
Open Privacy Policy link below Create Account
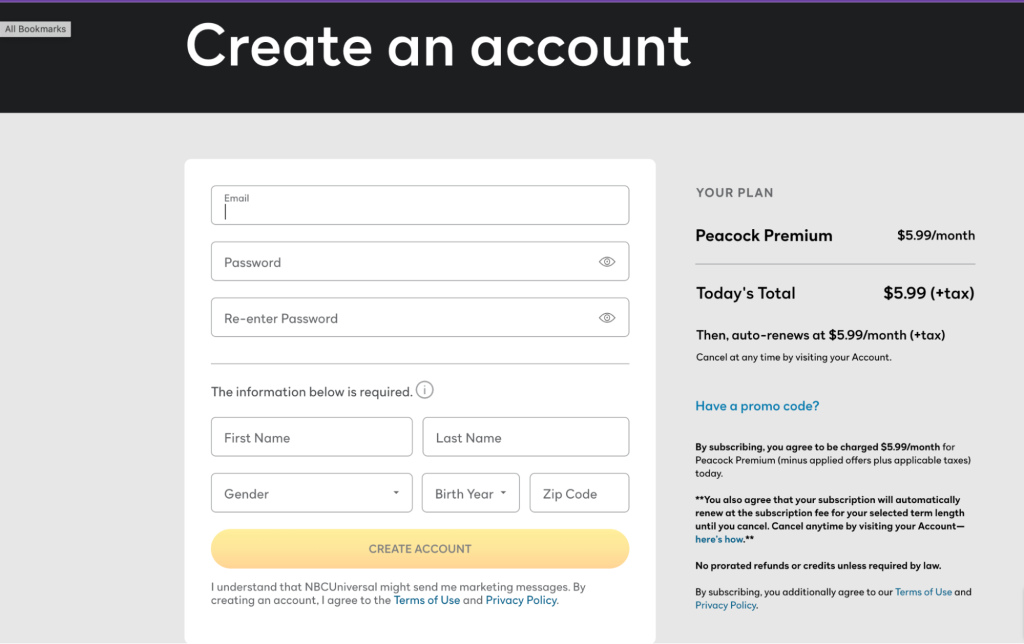(x=521, y=600)
